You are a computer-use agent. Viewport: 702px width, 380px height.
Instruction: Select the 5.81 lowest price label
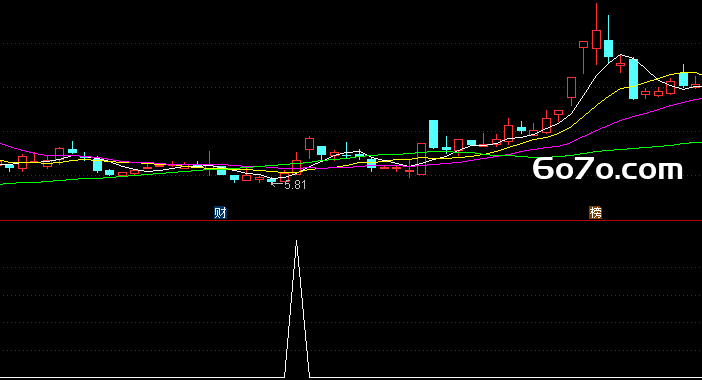pyautogui.click(x=295, y=185)
